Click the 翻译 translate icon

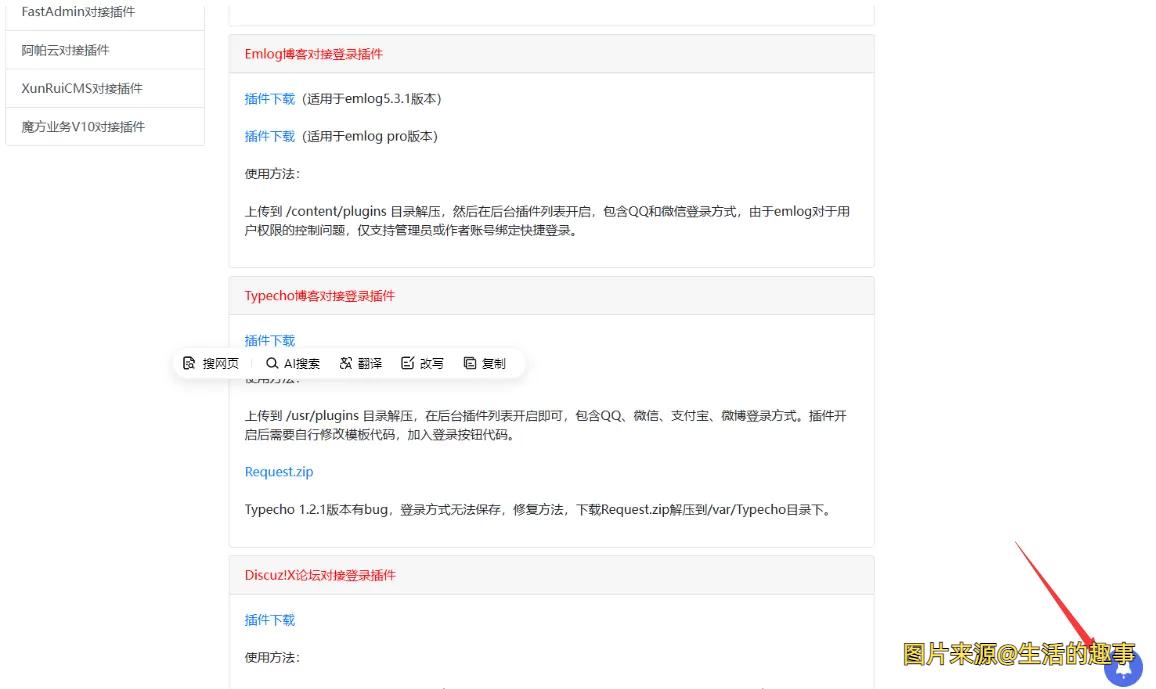click(360, 363)
